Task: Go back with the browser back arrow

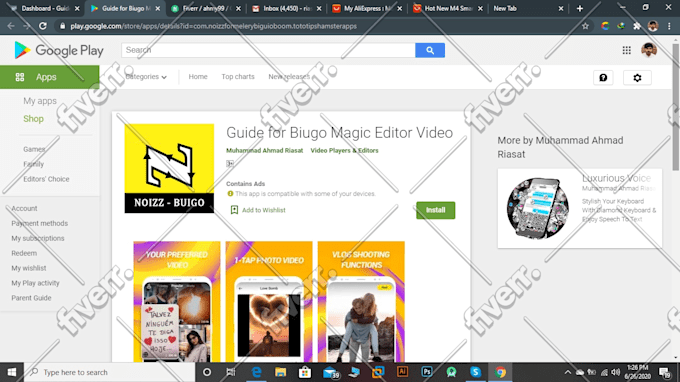Action: [x=11, y=26]
